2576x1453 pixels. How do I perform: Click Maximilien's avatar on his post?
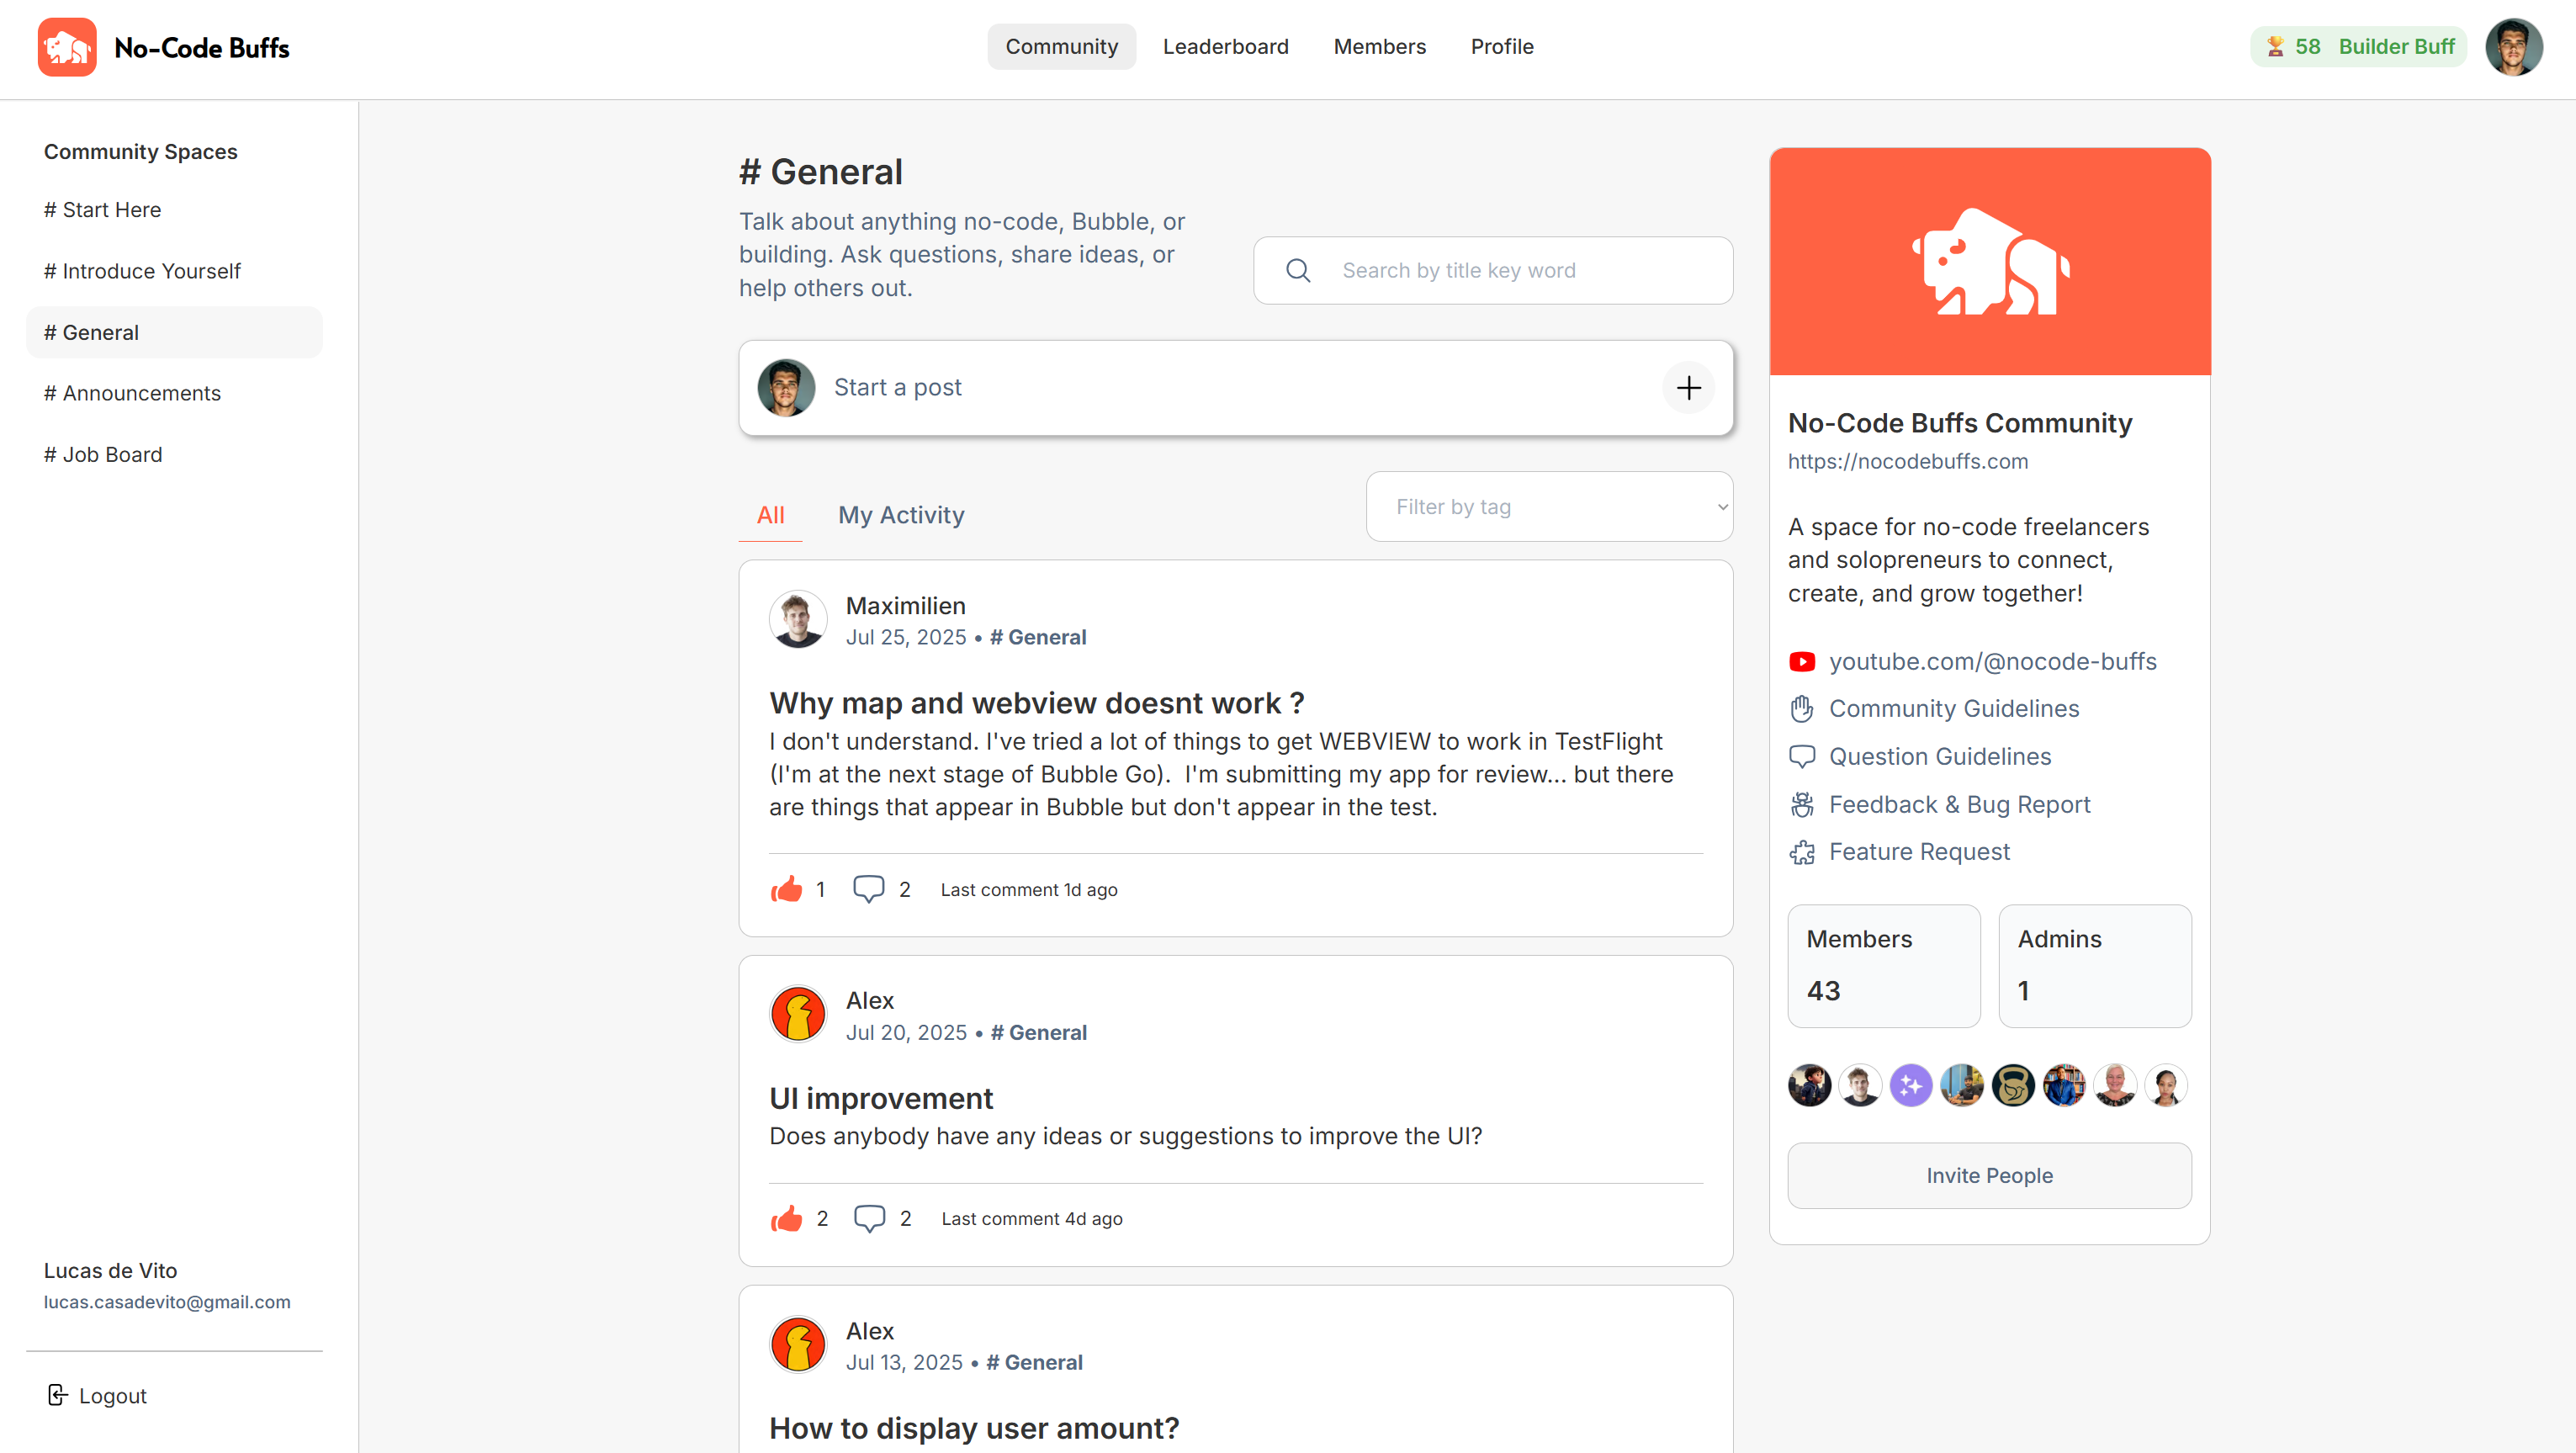pos(798,619)
